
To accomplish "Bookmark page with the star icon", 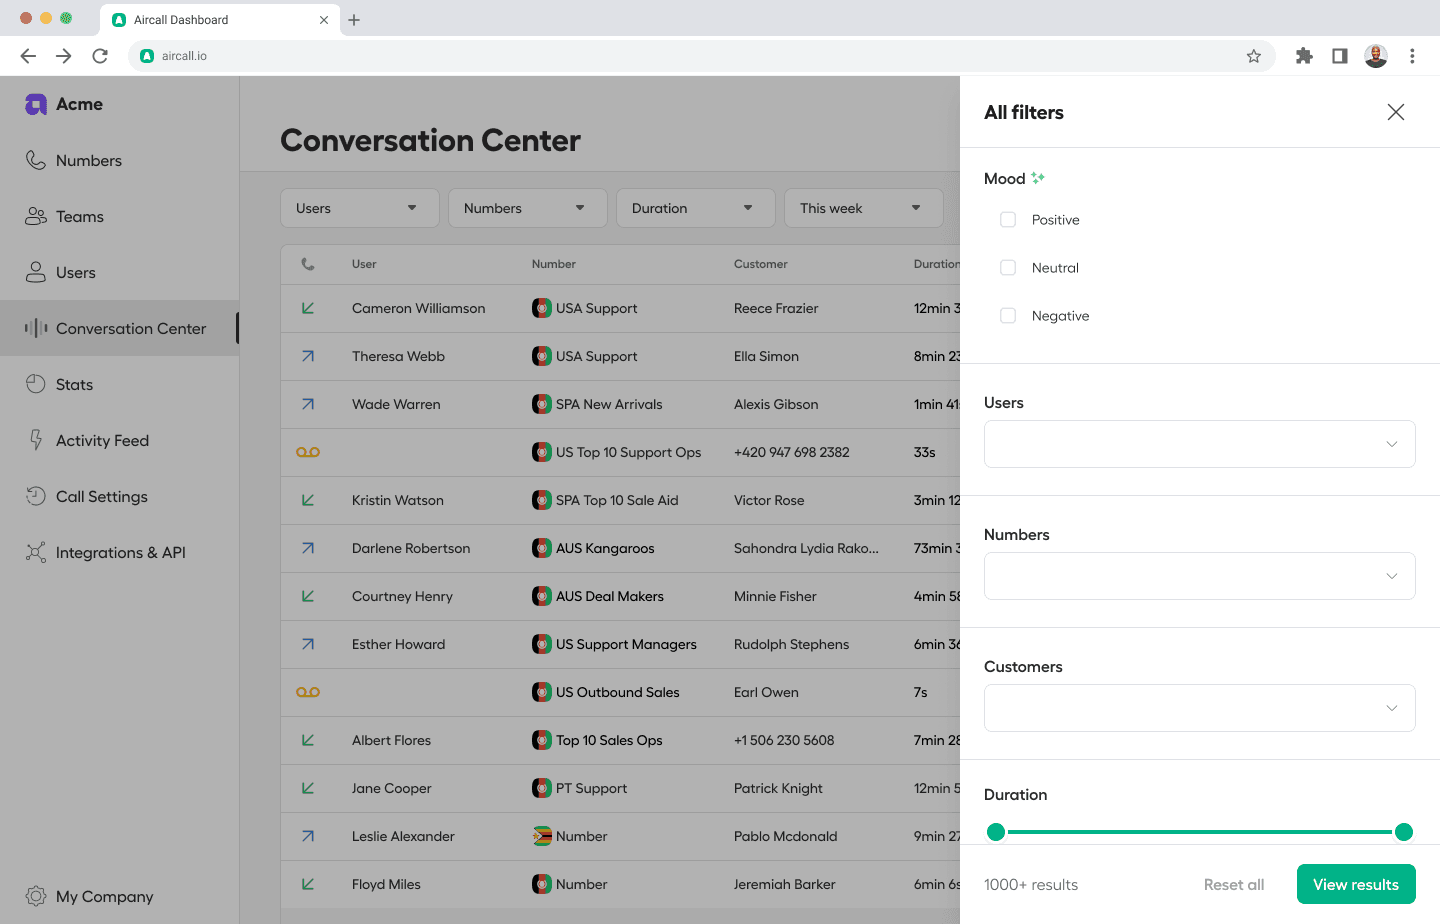I will click(1253, 56).
